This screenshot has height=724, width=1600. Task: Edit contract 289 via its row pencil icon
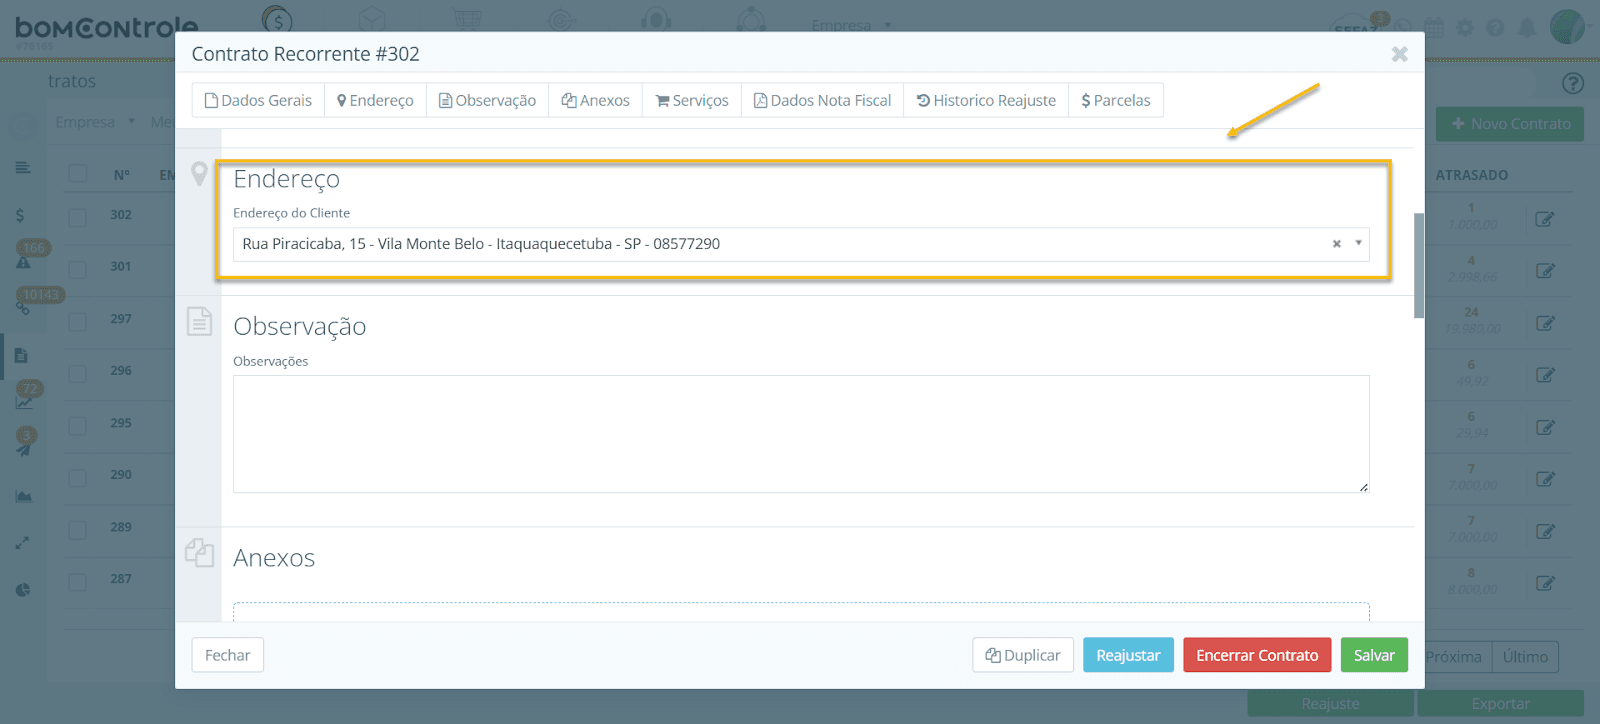1545,531
